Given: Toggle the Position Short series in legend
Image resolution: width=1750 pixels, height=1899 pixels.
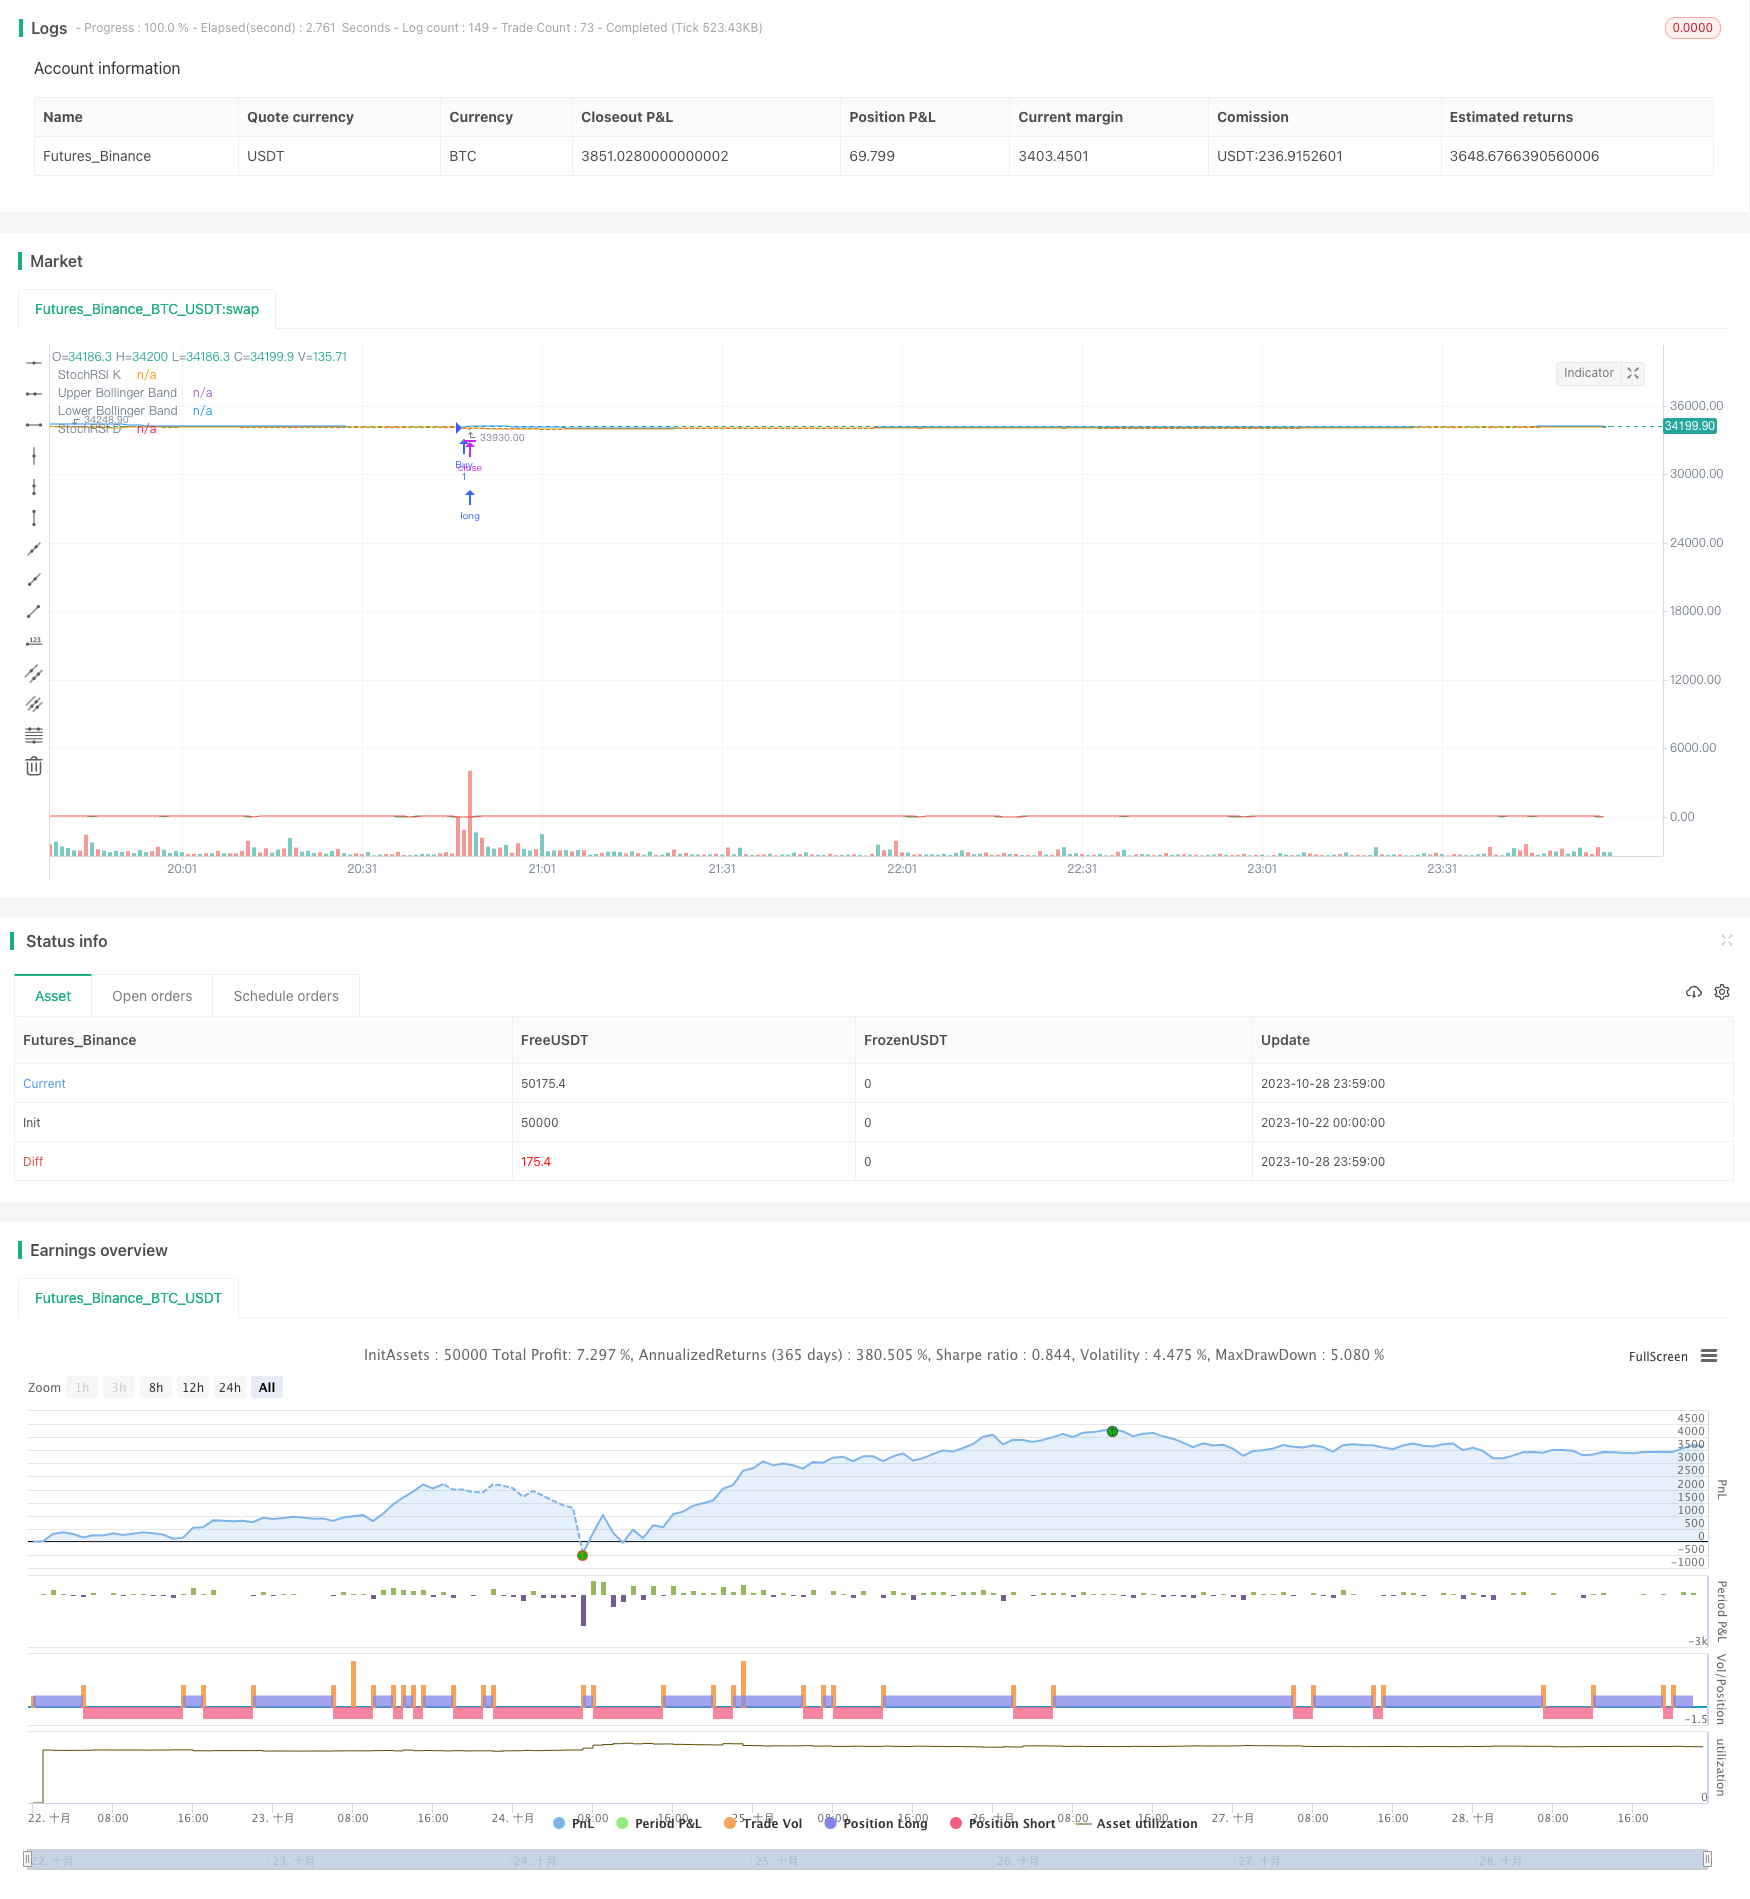Looking at the screenshot, I should 1002,1823.
